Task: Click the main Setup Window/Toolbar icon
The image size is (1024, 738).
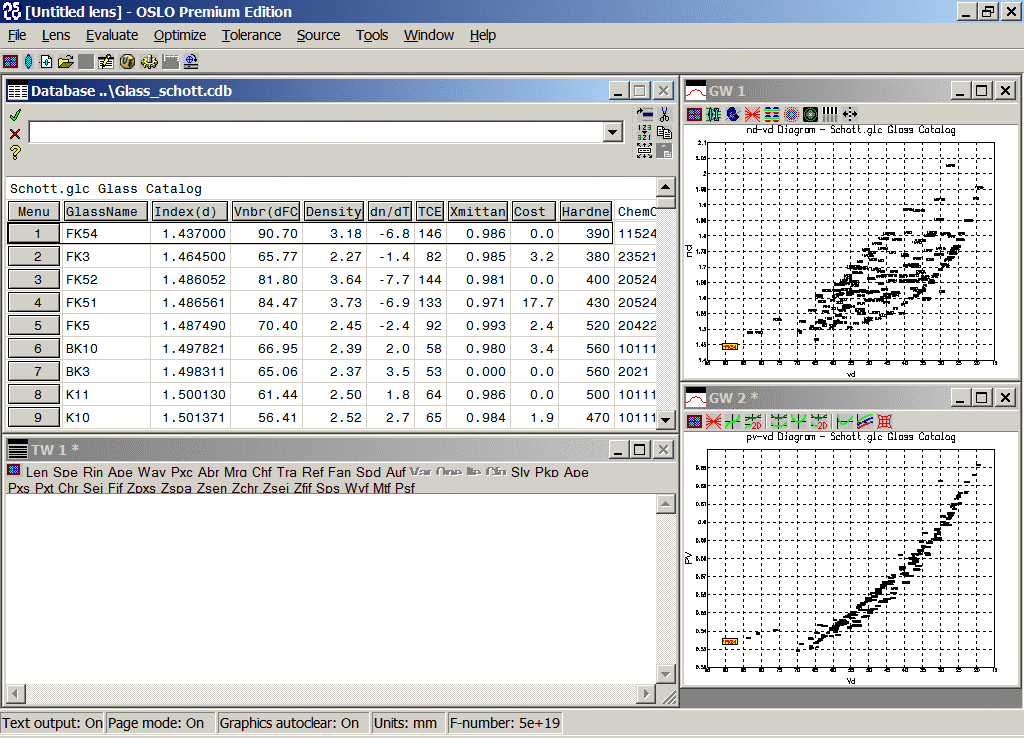Action: 10,61
